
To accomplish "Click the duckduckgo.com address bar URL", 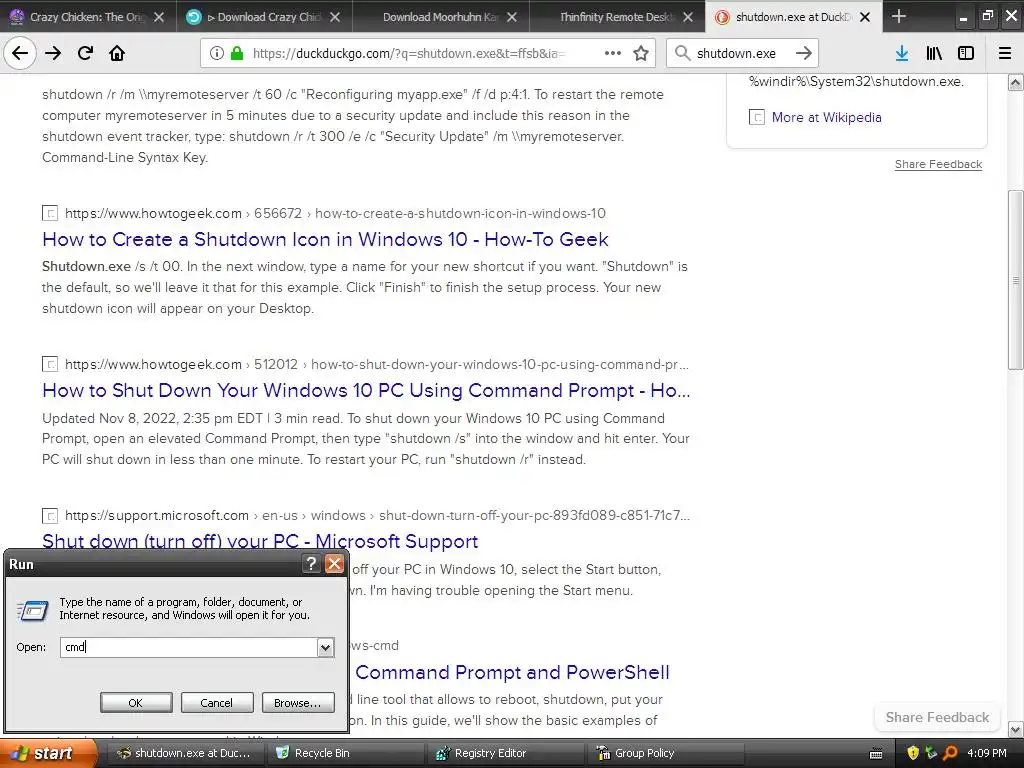I will pos(409,54).
